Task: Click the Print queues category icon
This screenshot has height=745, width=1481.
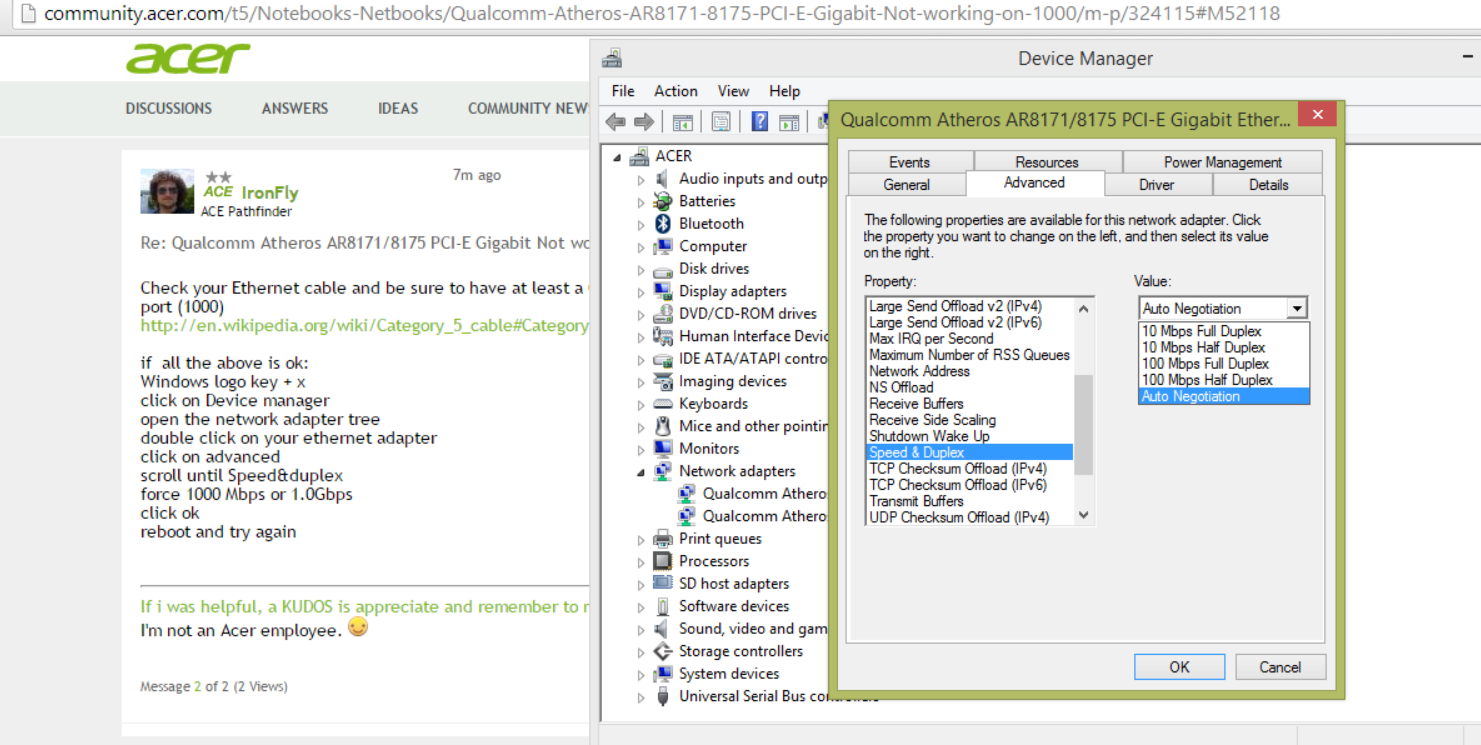Action: pos(662,539)
